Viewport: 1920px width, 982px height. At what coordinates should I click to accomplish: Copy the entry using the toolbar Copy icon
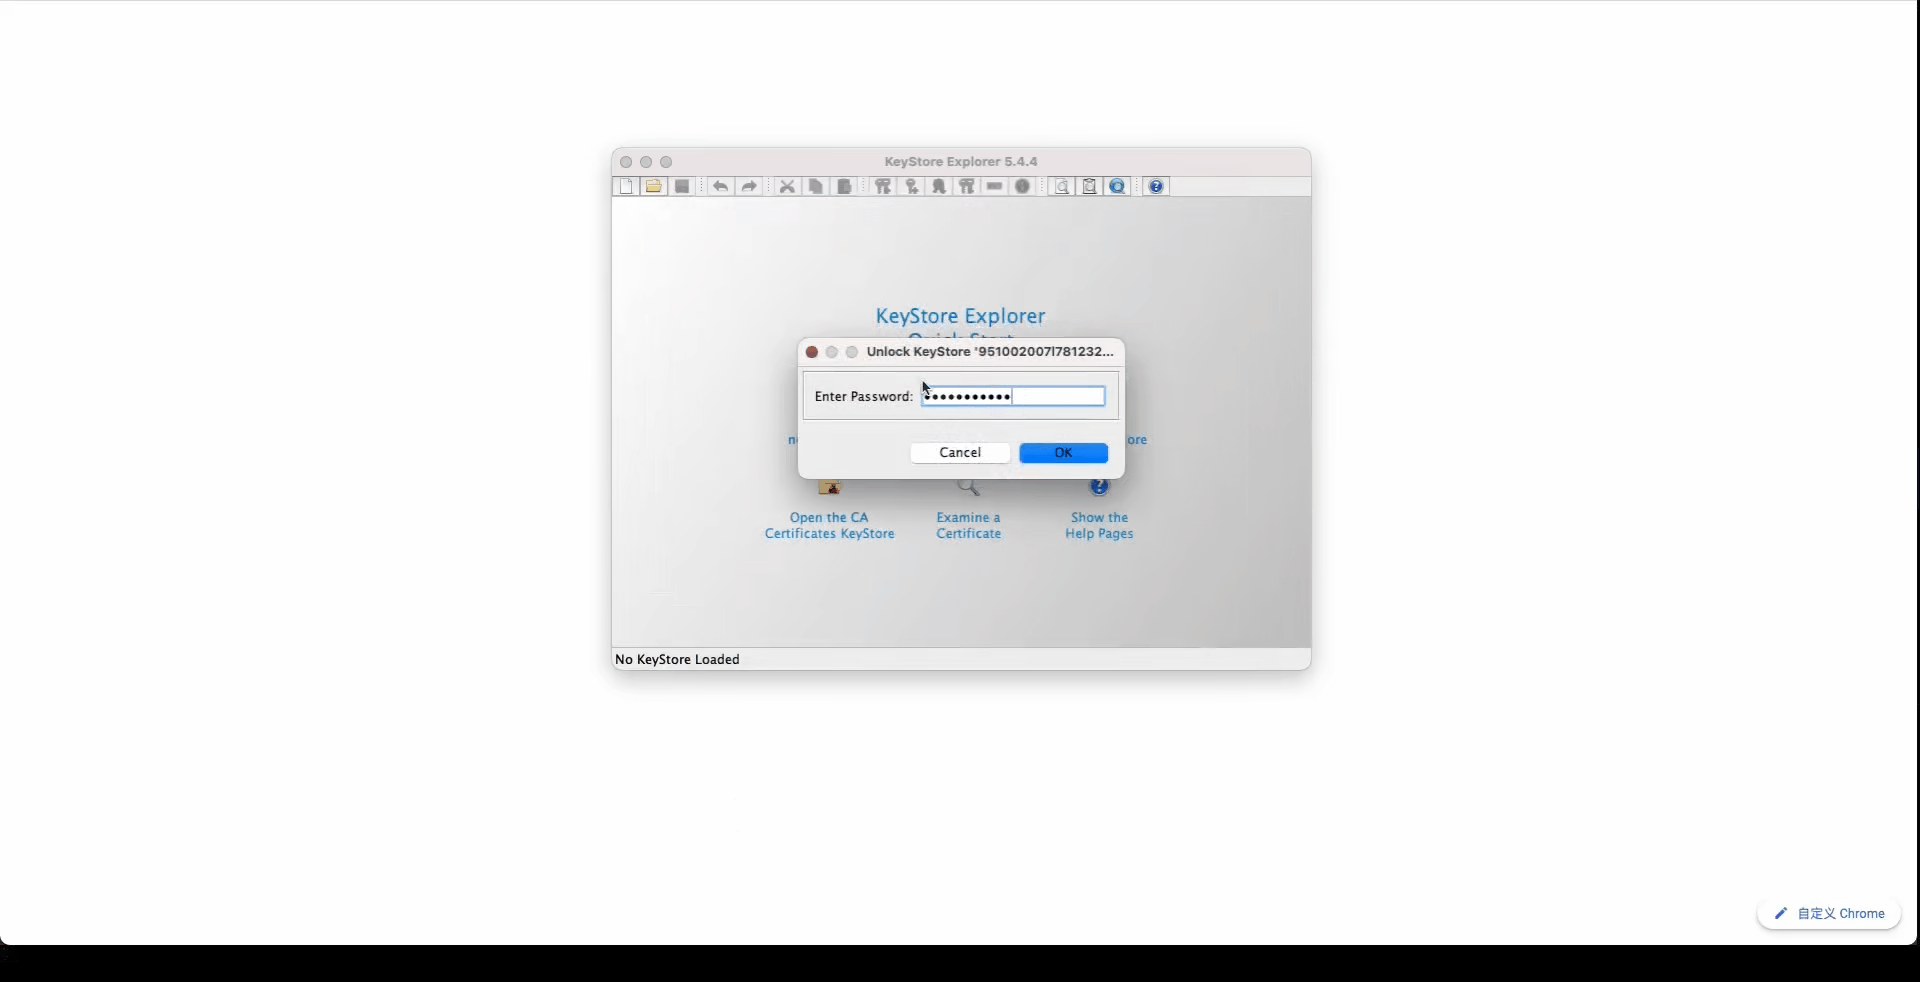click(x=816, y=187)
